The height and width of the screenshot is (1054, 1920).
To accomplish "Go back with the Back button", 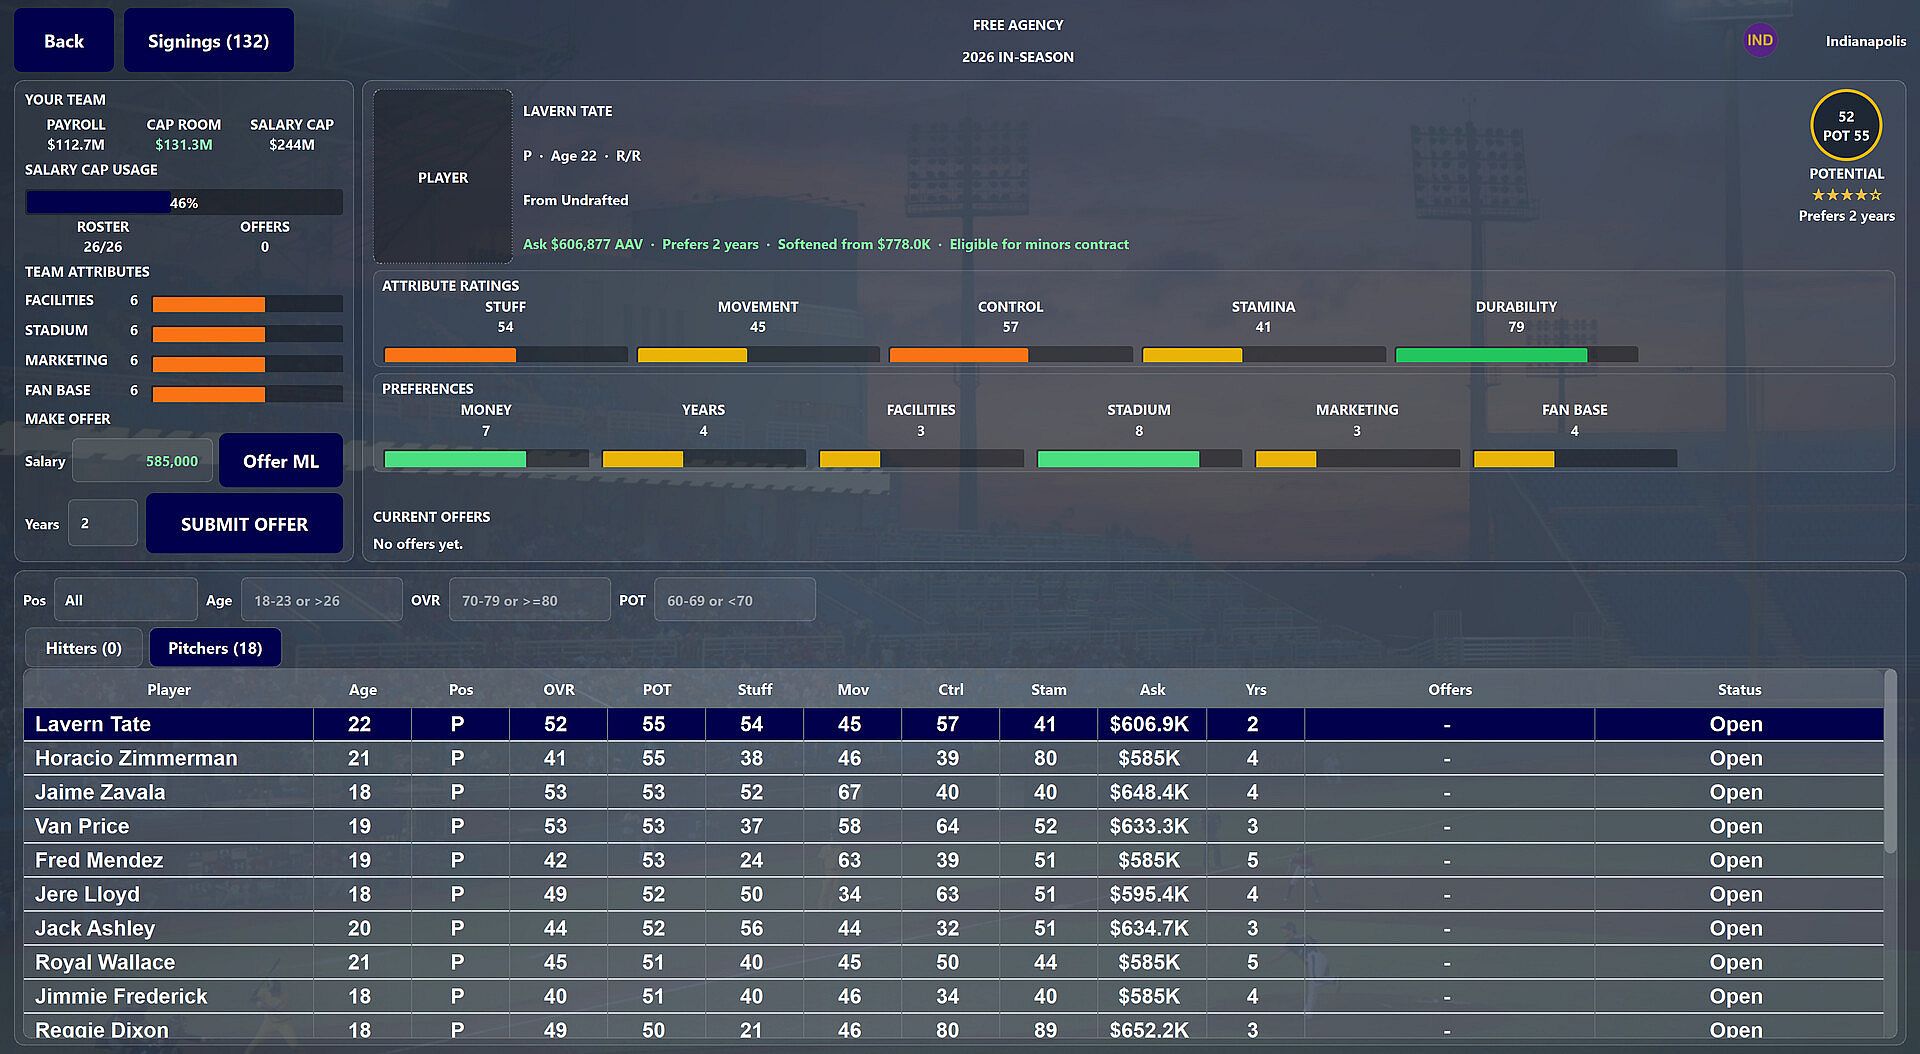I will point(64,41).
